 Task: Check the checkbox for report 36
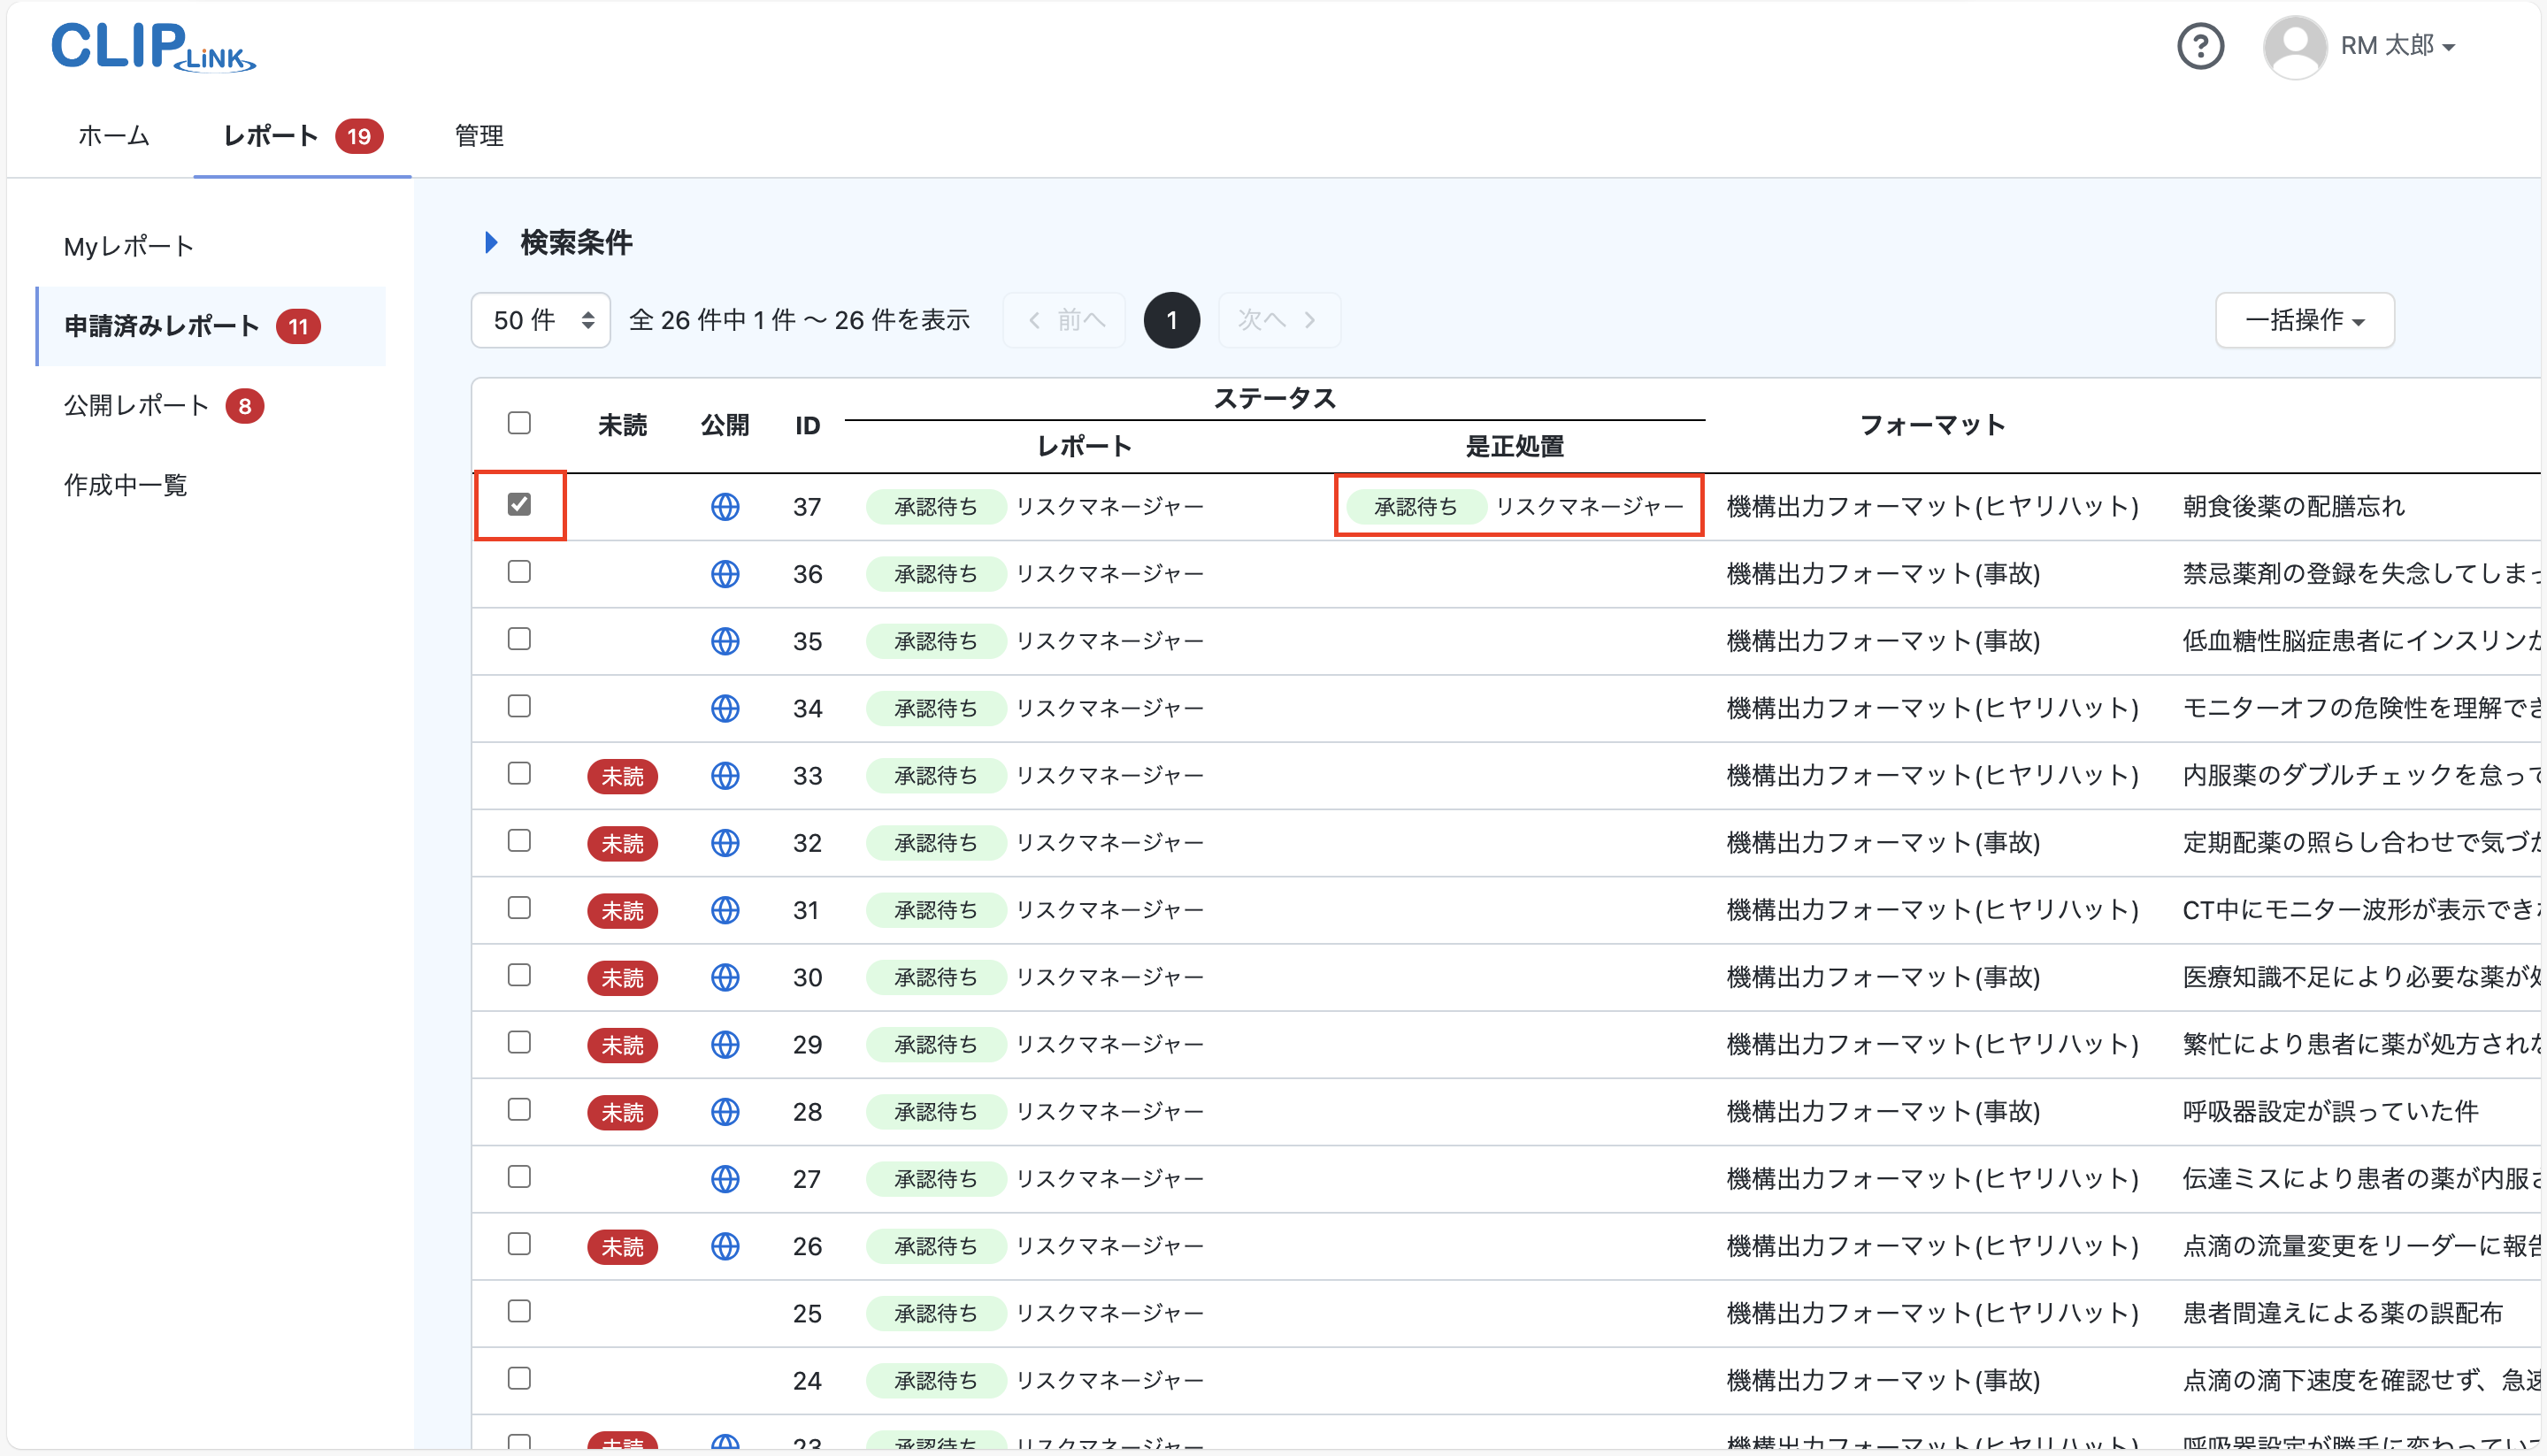pos(519,572)
